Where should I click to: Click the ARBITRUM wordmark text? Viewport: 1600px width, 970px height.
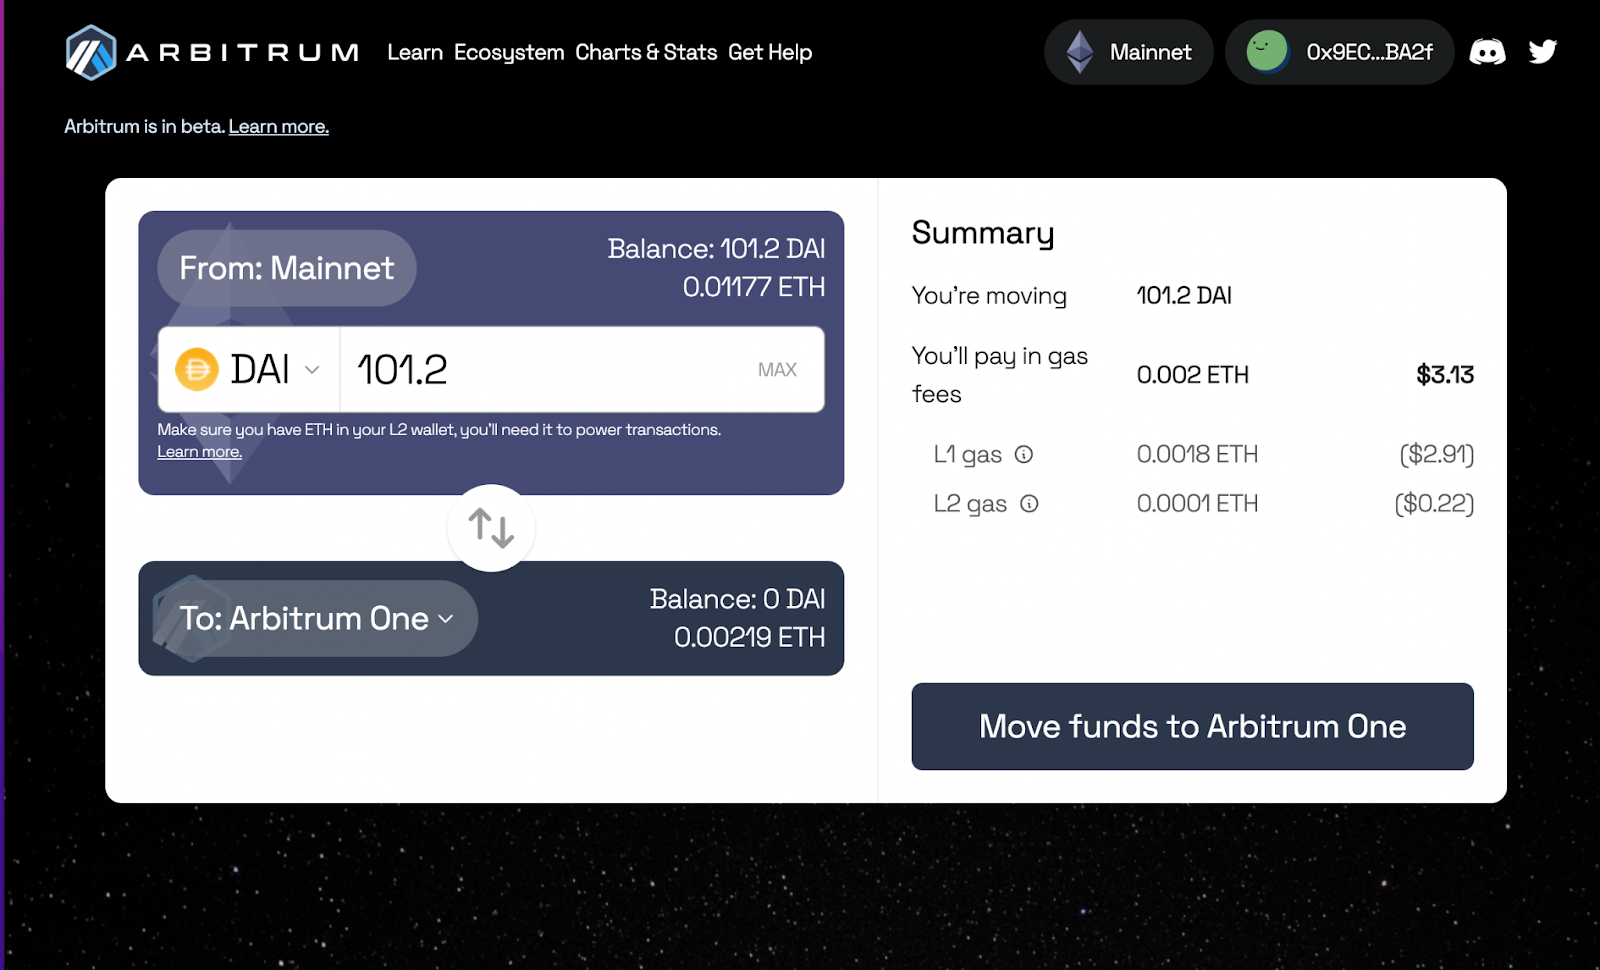click(242, 52)
